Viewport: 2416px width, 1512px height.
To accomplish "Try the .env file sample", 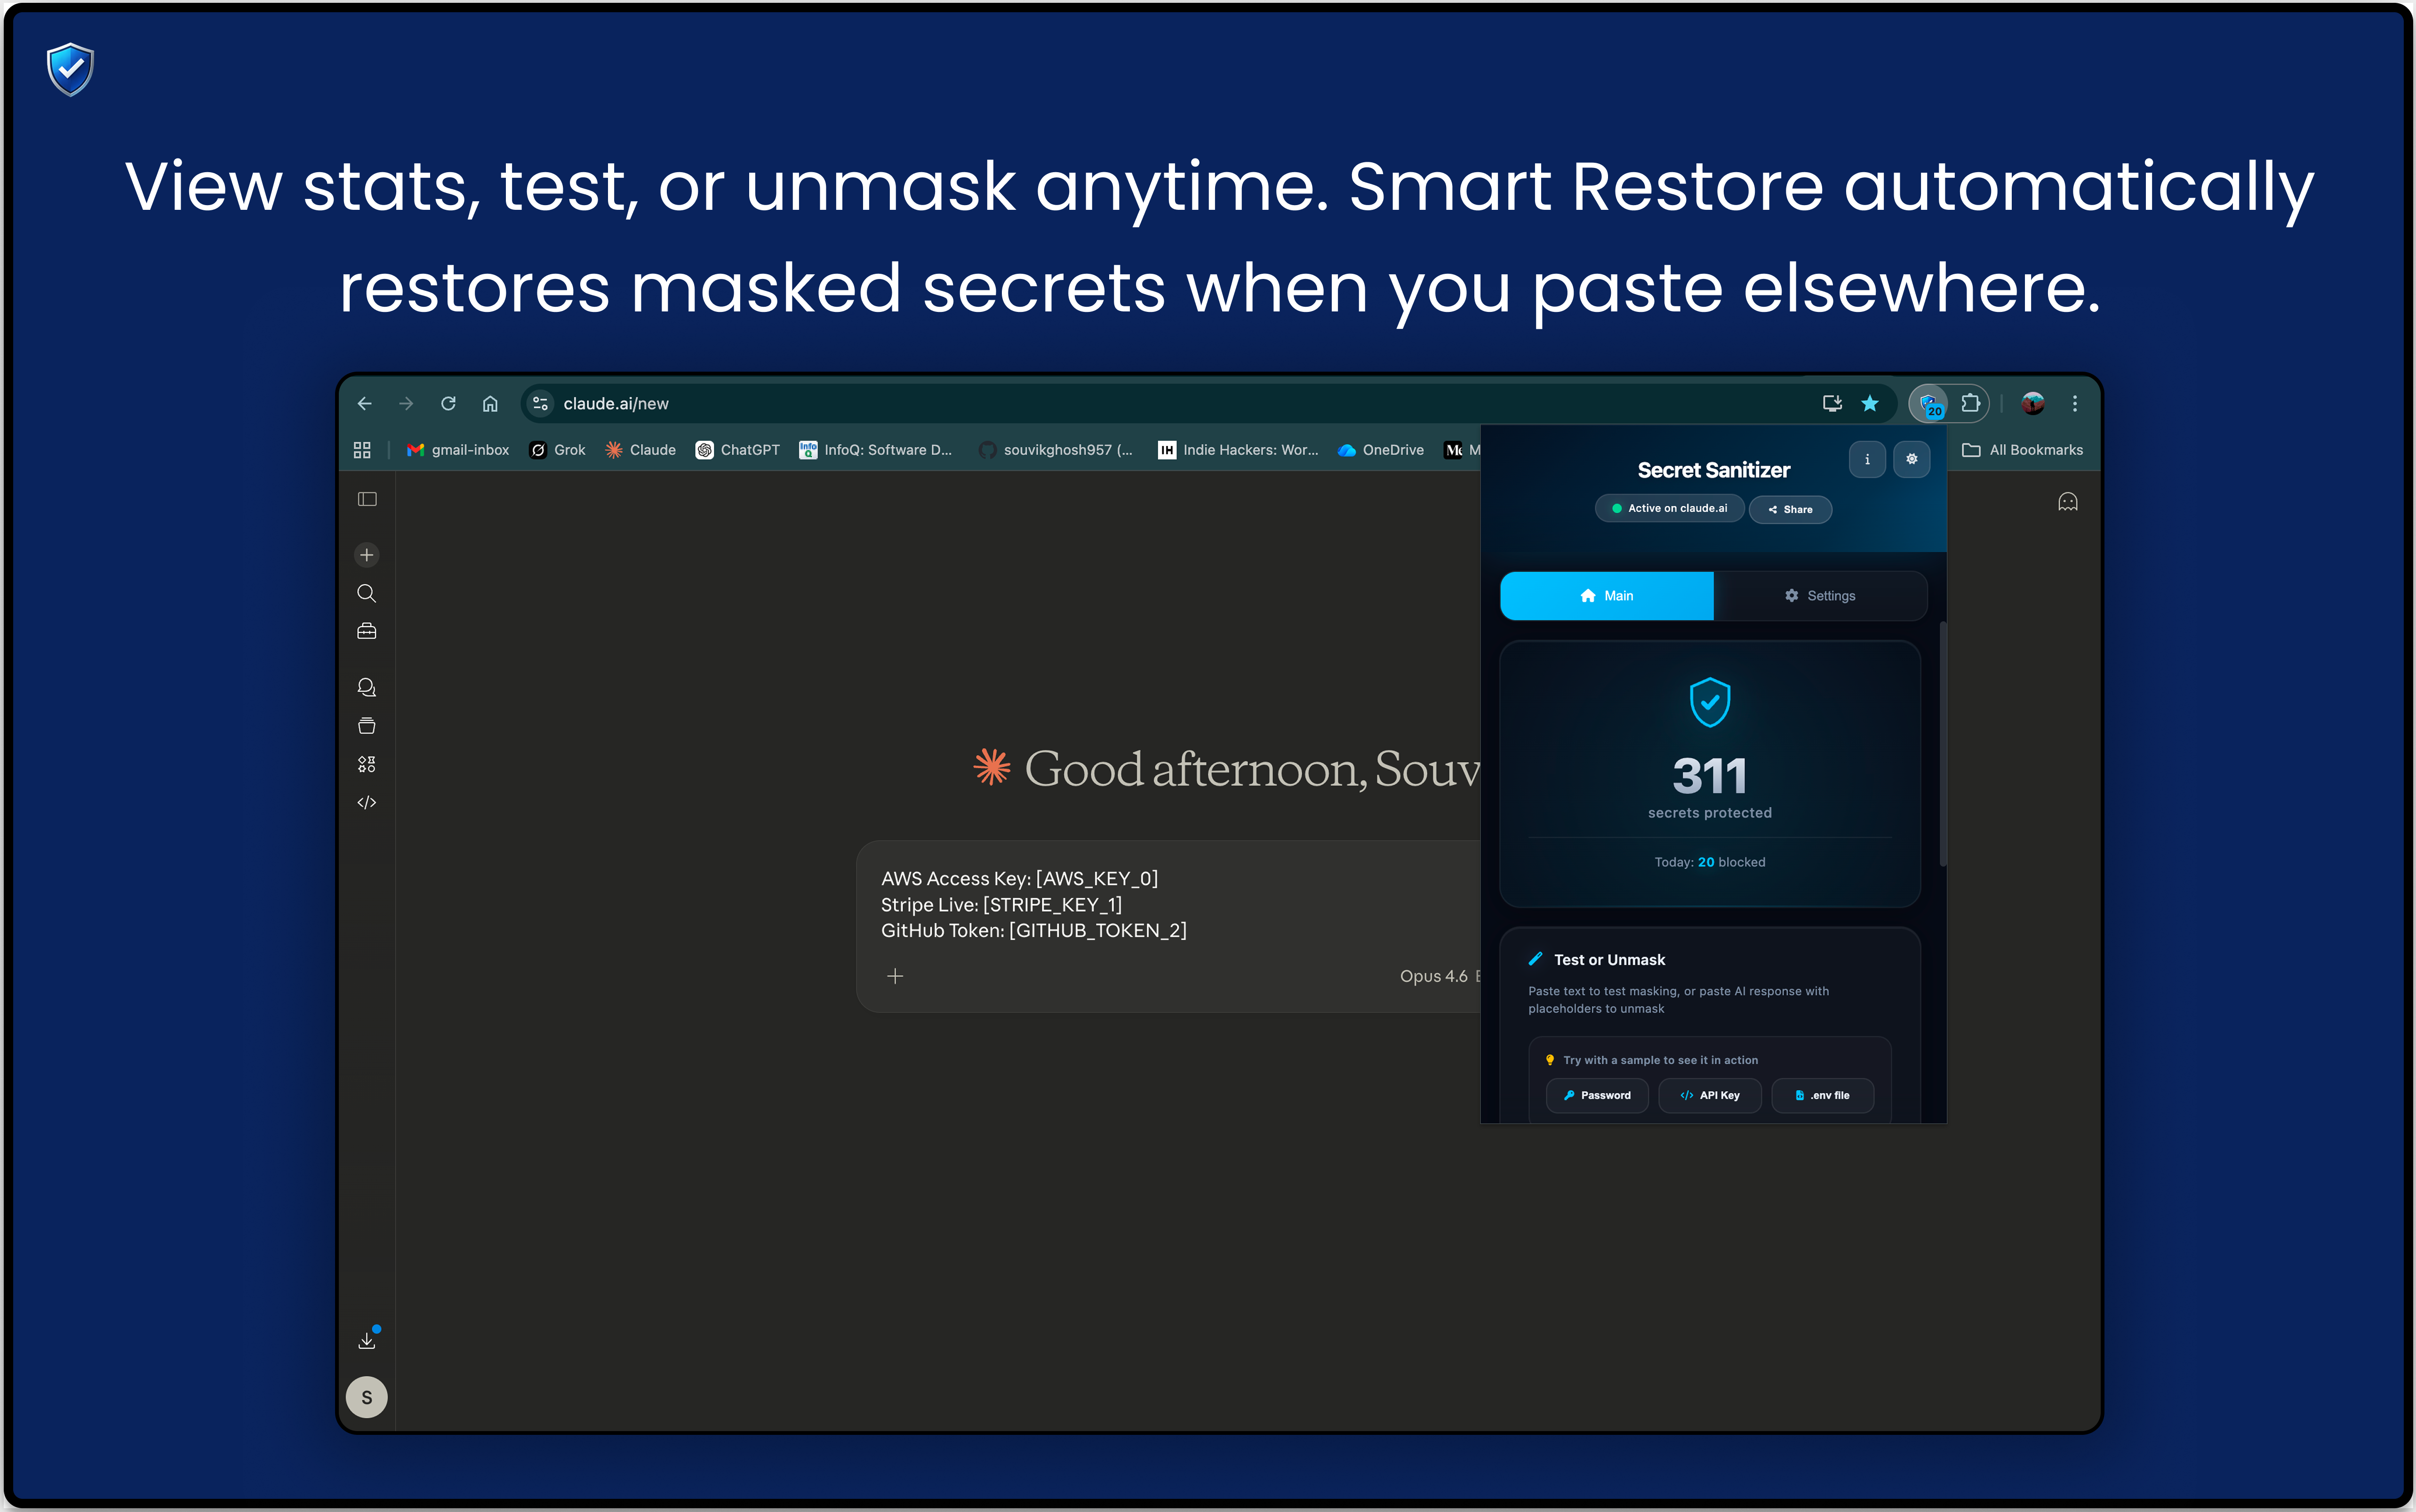I will coord(1822,1095).
